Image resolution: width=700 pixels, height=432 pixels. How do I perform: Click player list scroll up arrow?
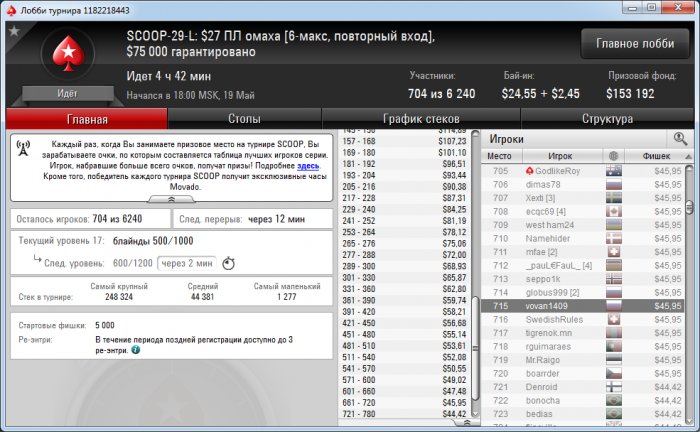point(689,168)
